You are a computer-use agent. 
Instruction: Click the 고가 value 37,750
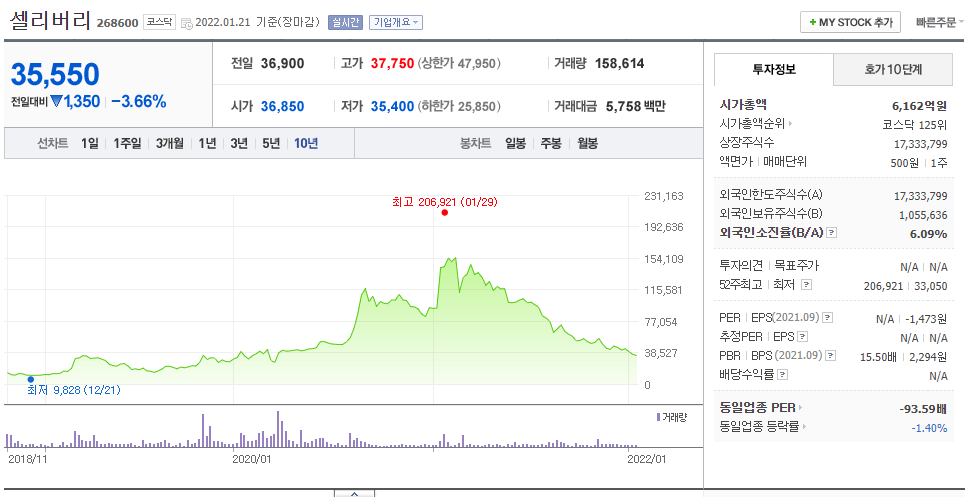393,63
